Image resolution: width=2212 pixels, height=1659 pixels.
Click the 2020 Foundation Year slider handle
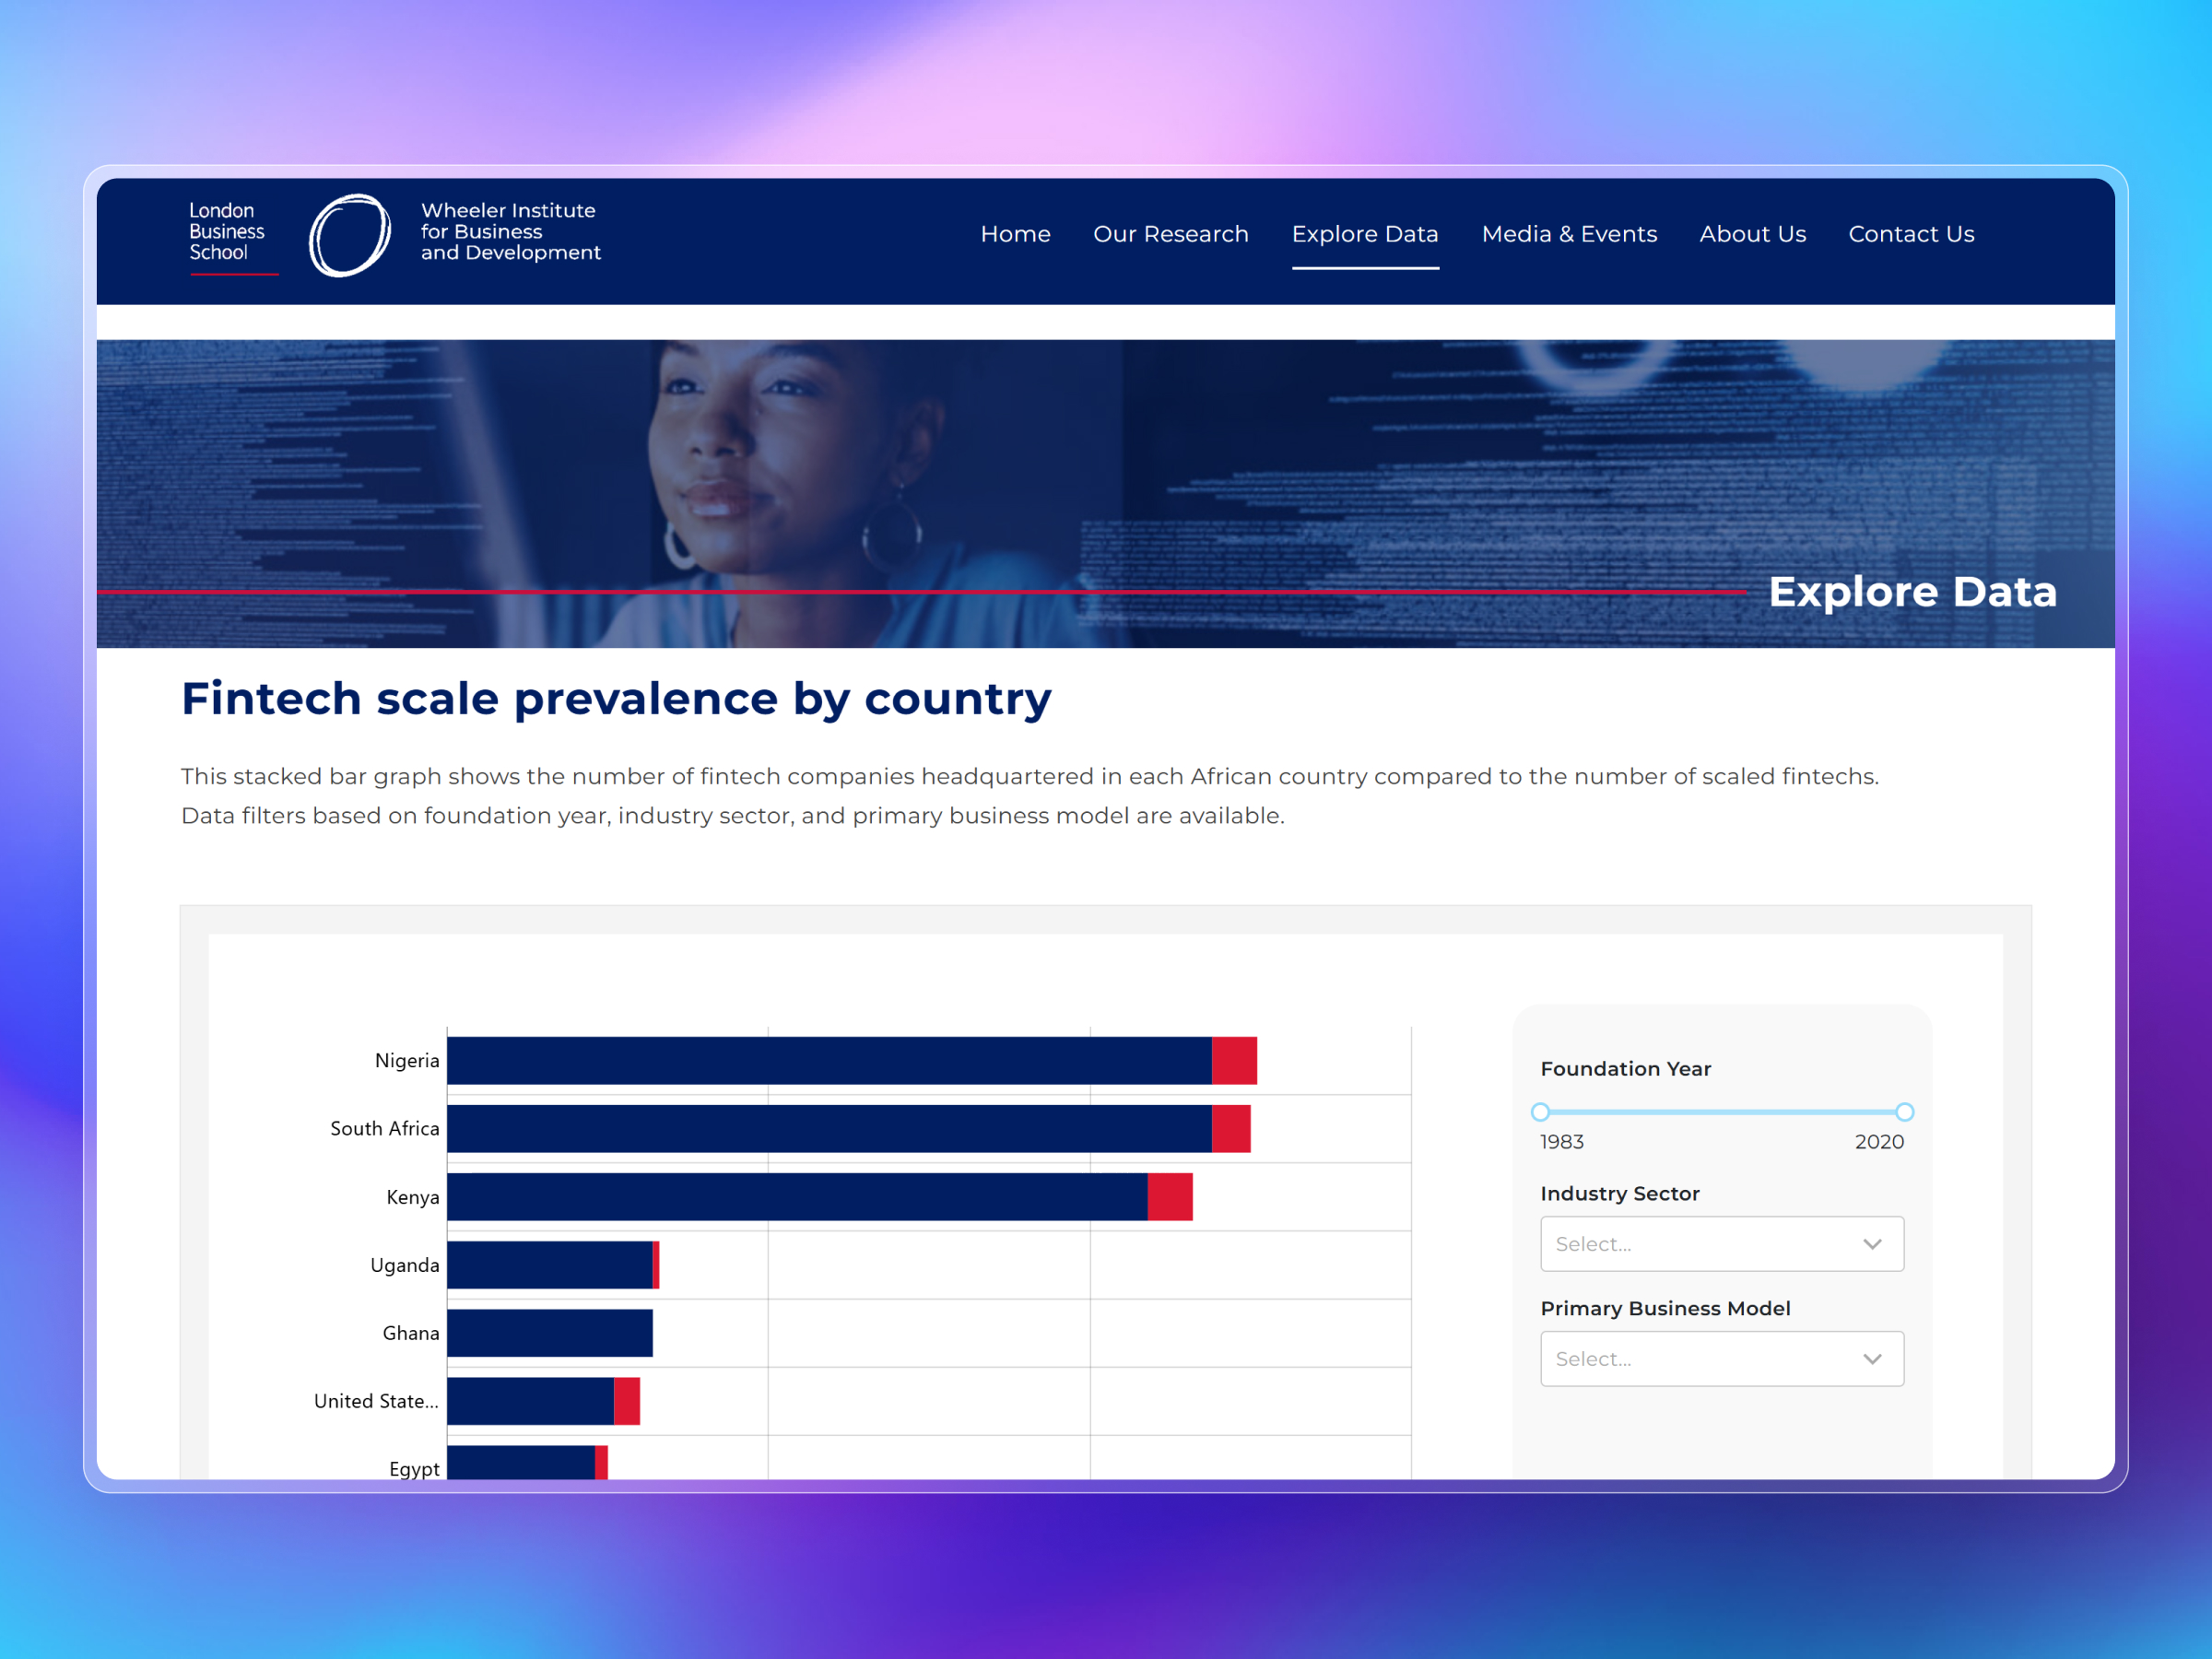tap(1904, 1111)
